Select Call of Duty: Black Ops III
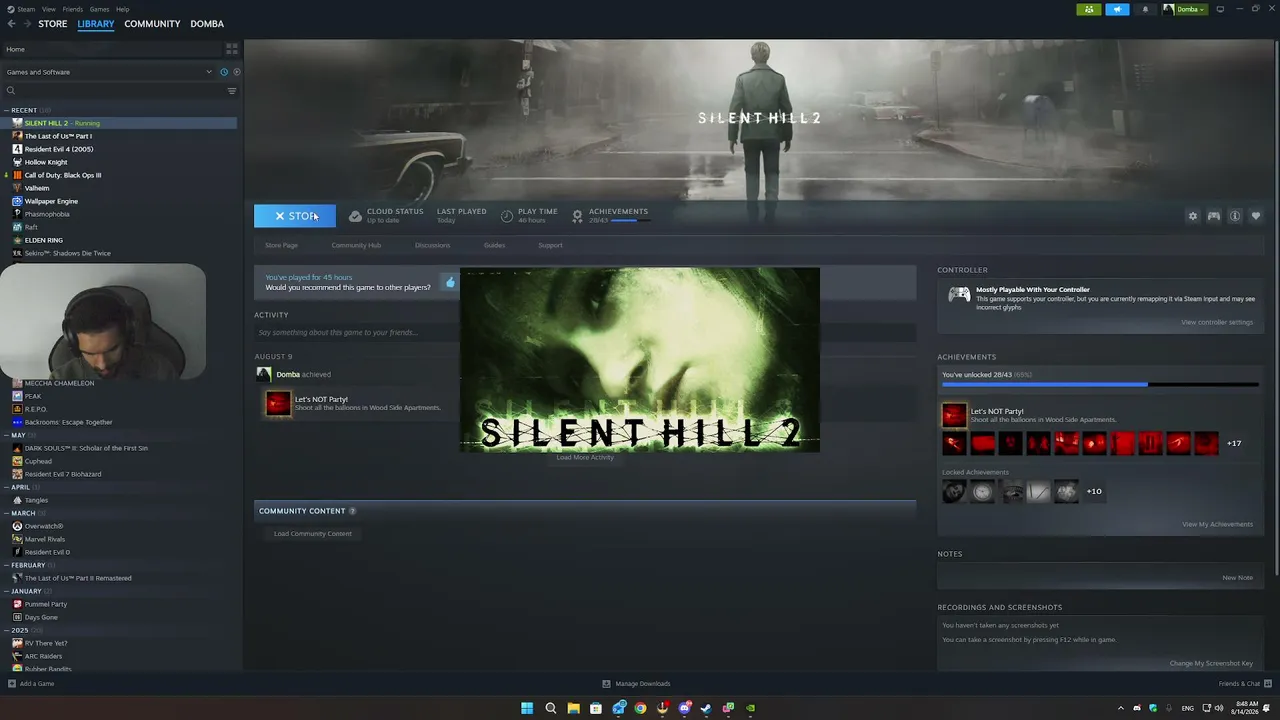Viewport: 1280px width, 720px height. point(63,175)
